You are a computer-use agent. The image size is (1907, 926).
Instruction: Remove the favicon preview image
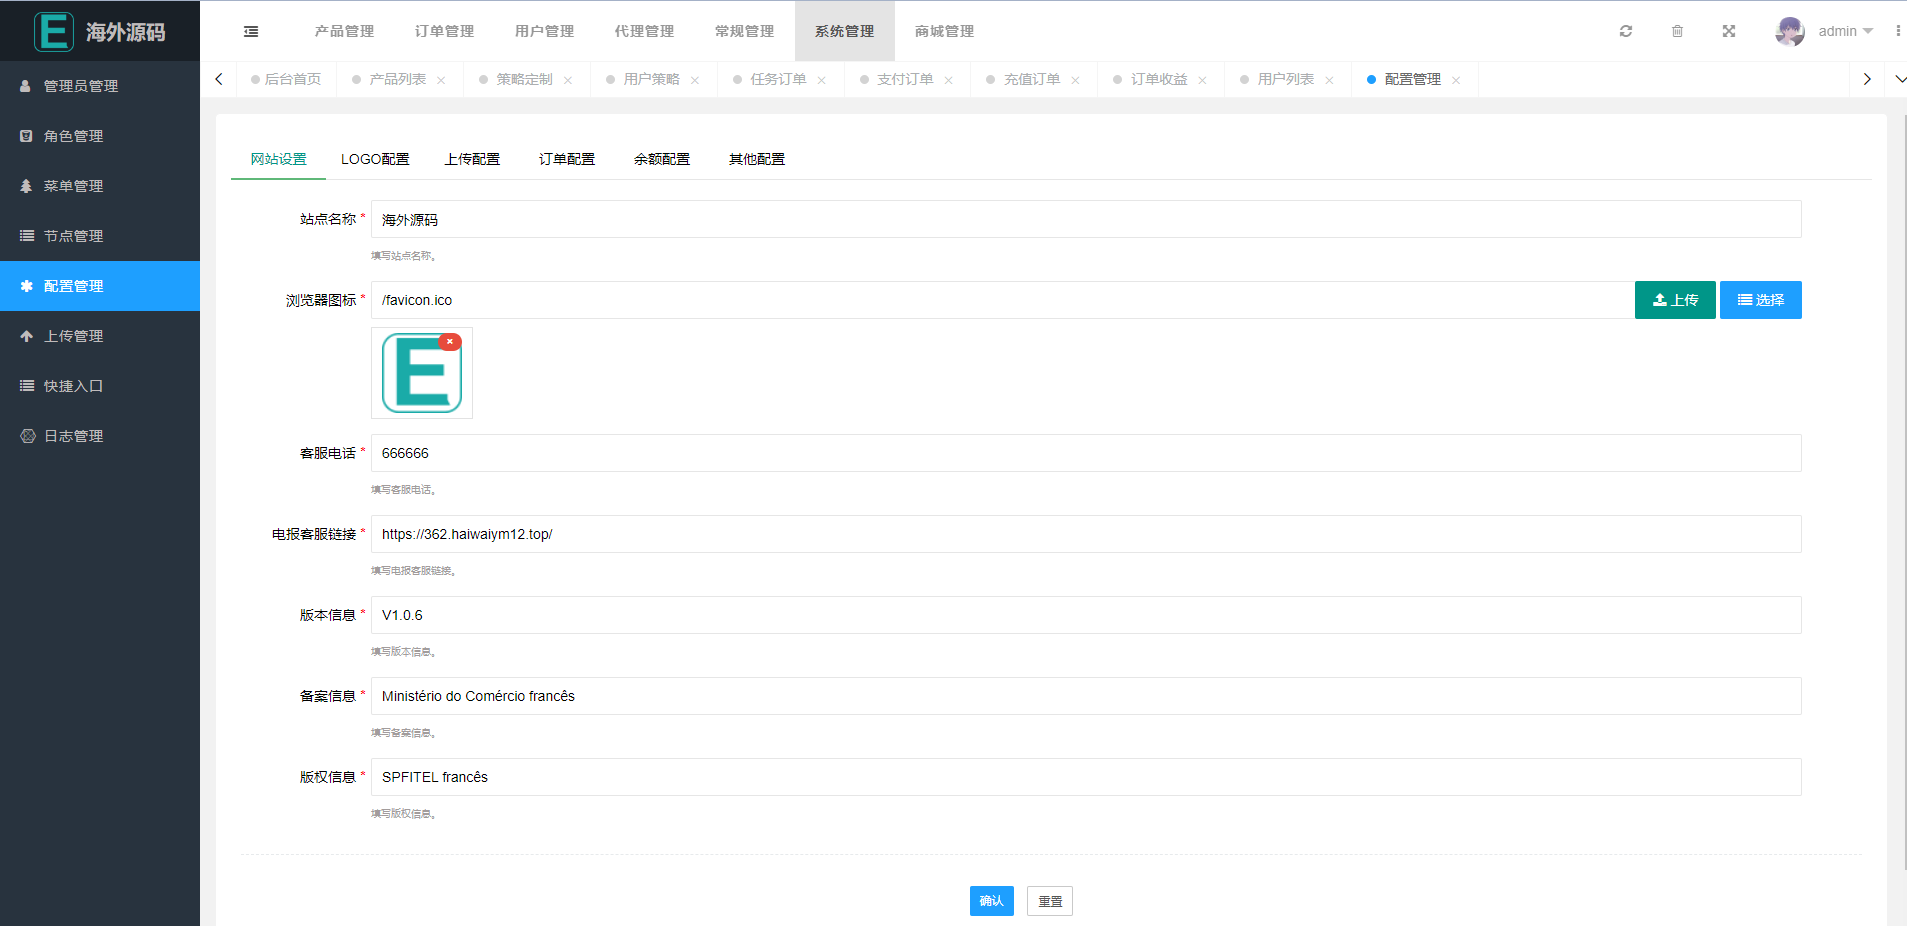click(451, 341)
